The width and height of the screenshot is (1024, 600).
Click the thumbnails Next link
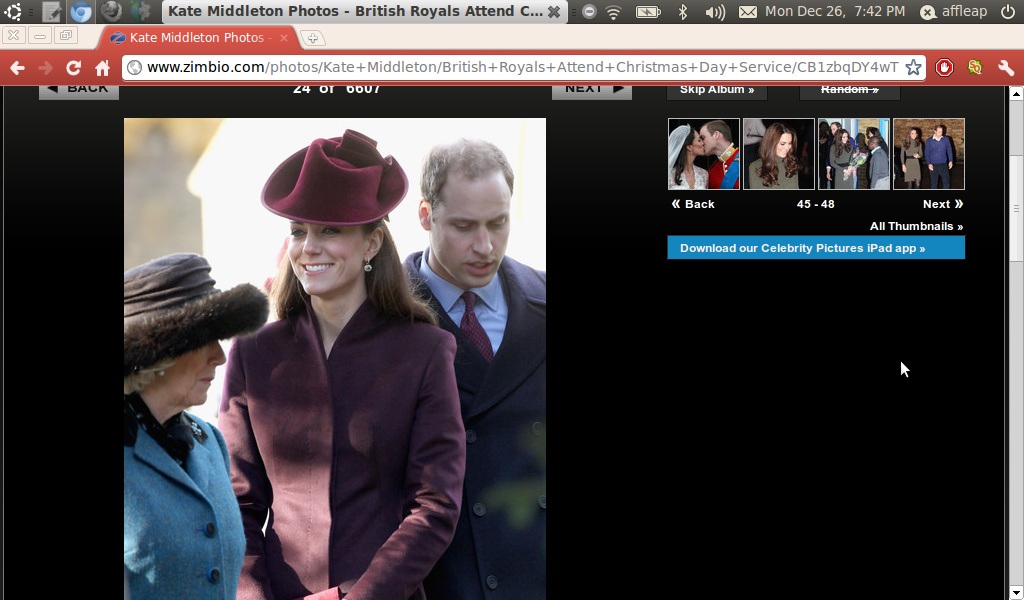(943, 204)
